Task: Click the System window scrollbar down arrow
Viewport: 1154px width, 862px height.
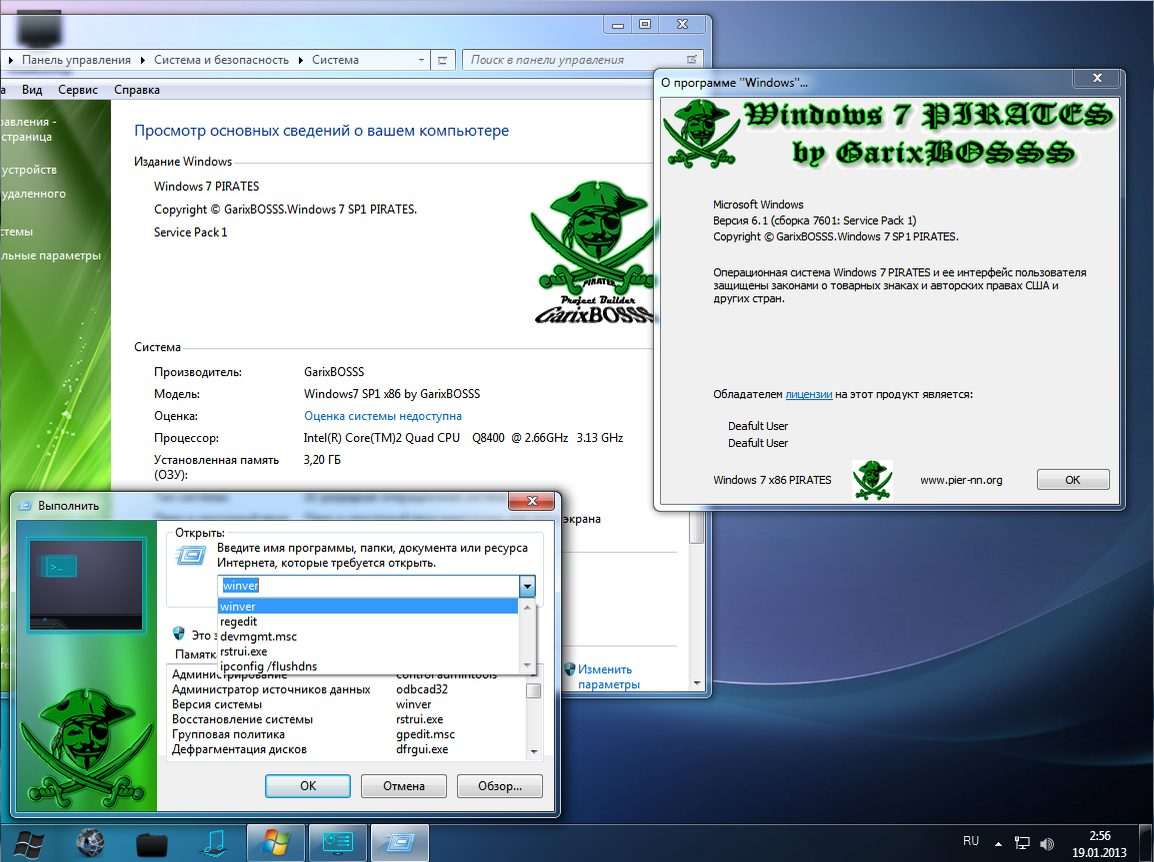Action: tap(697, 684)
